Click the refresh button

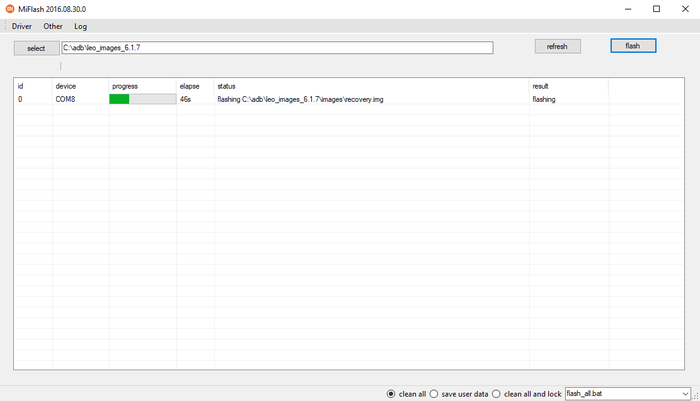[557, 47]
